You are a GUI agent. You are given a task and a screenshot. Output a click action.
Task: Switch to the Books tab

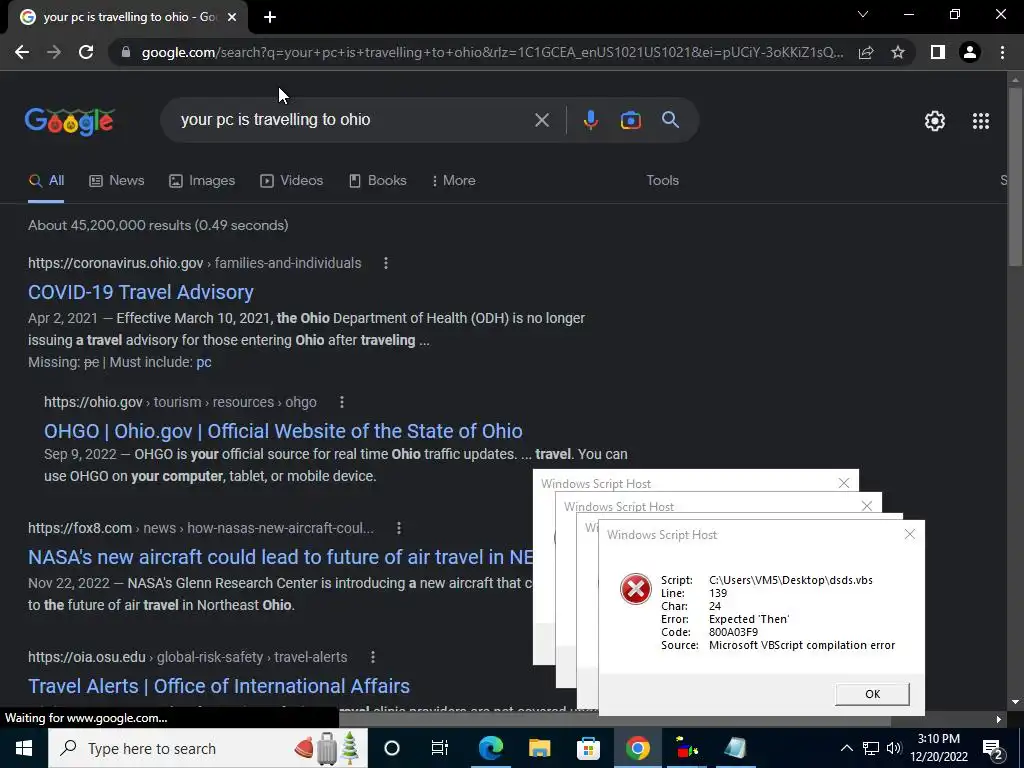pos(377,181)
